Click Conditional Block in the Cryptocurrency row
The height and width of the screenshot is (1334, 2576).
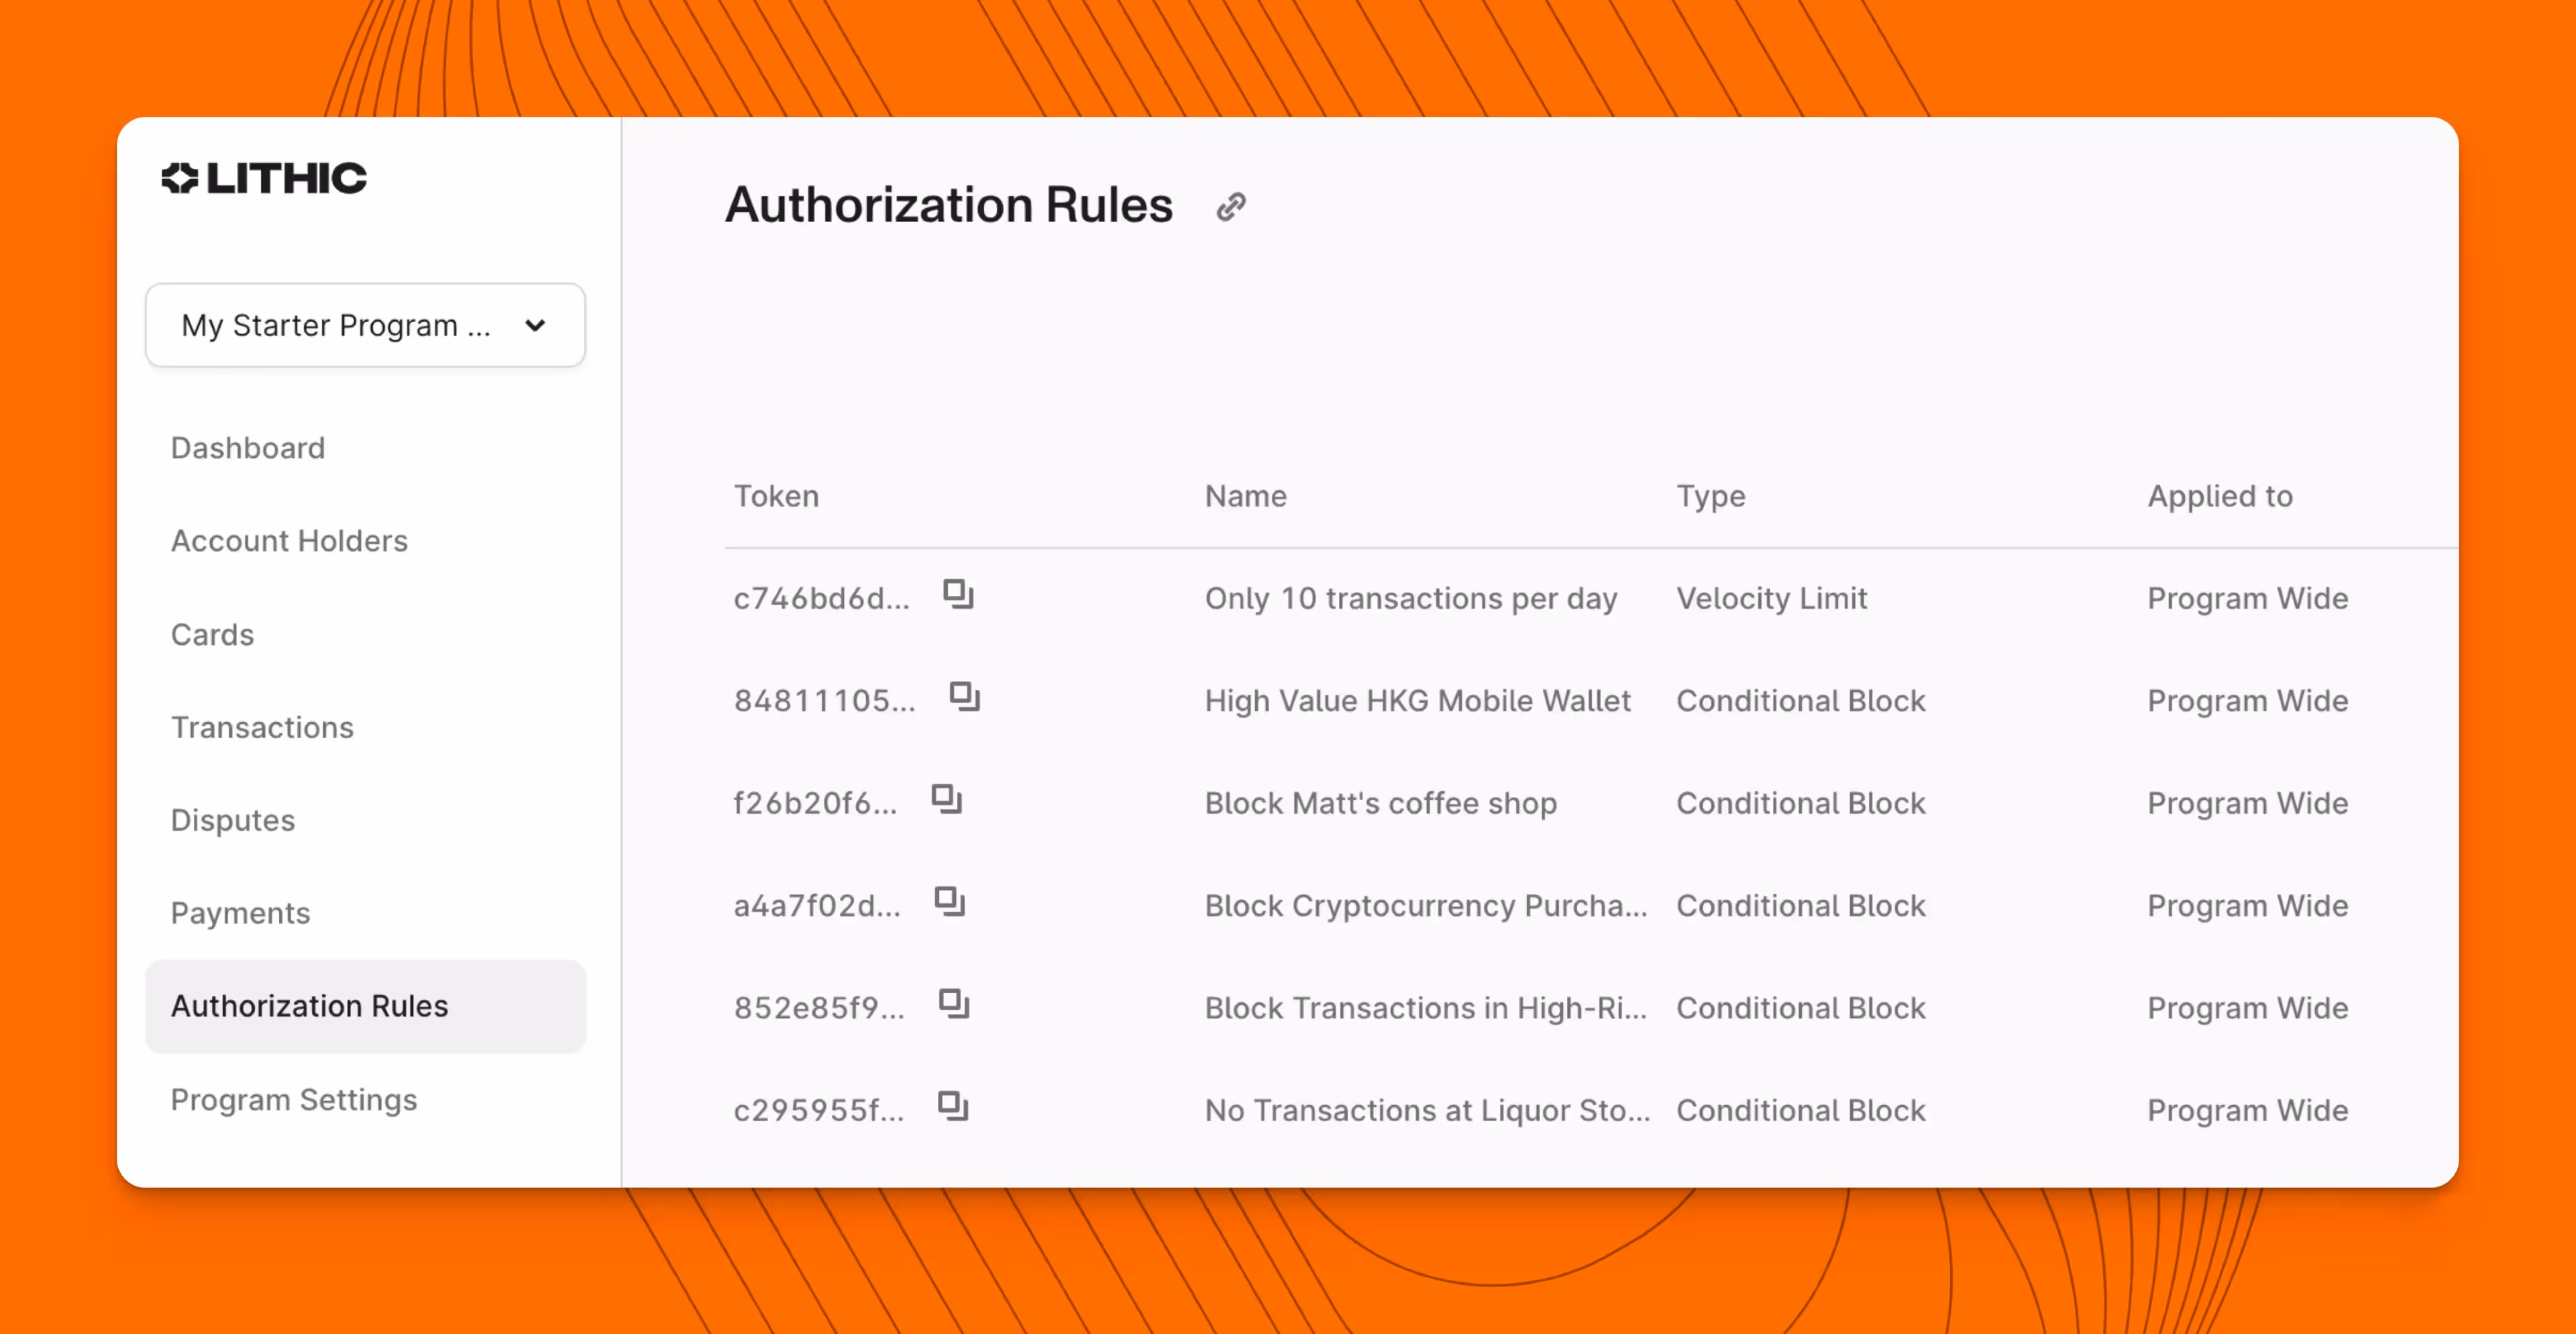1800,906
